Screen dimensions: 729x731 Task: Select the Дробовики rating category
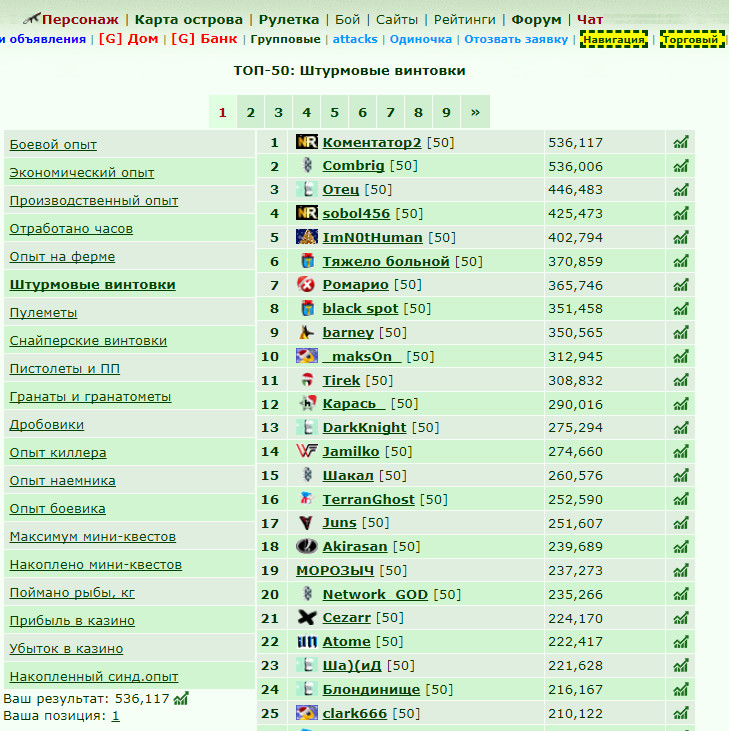(x=47, y=424)
